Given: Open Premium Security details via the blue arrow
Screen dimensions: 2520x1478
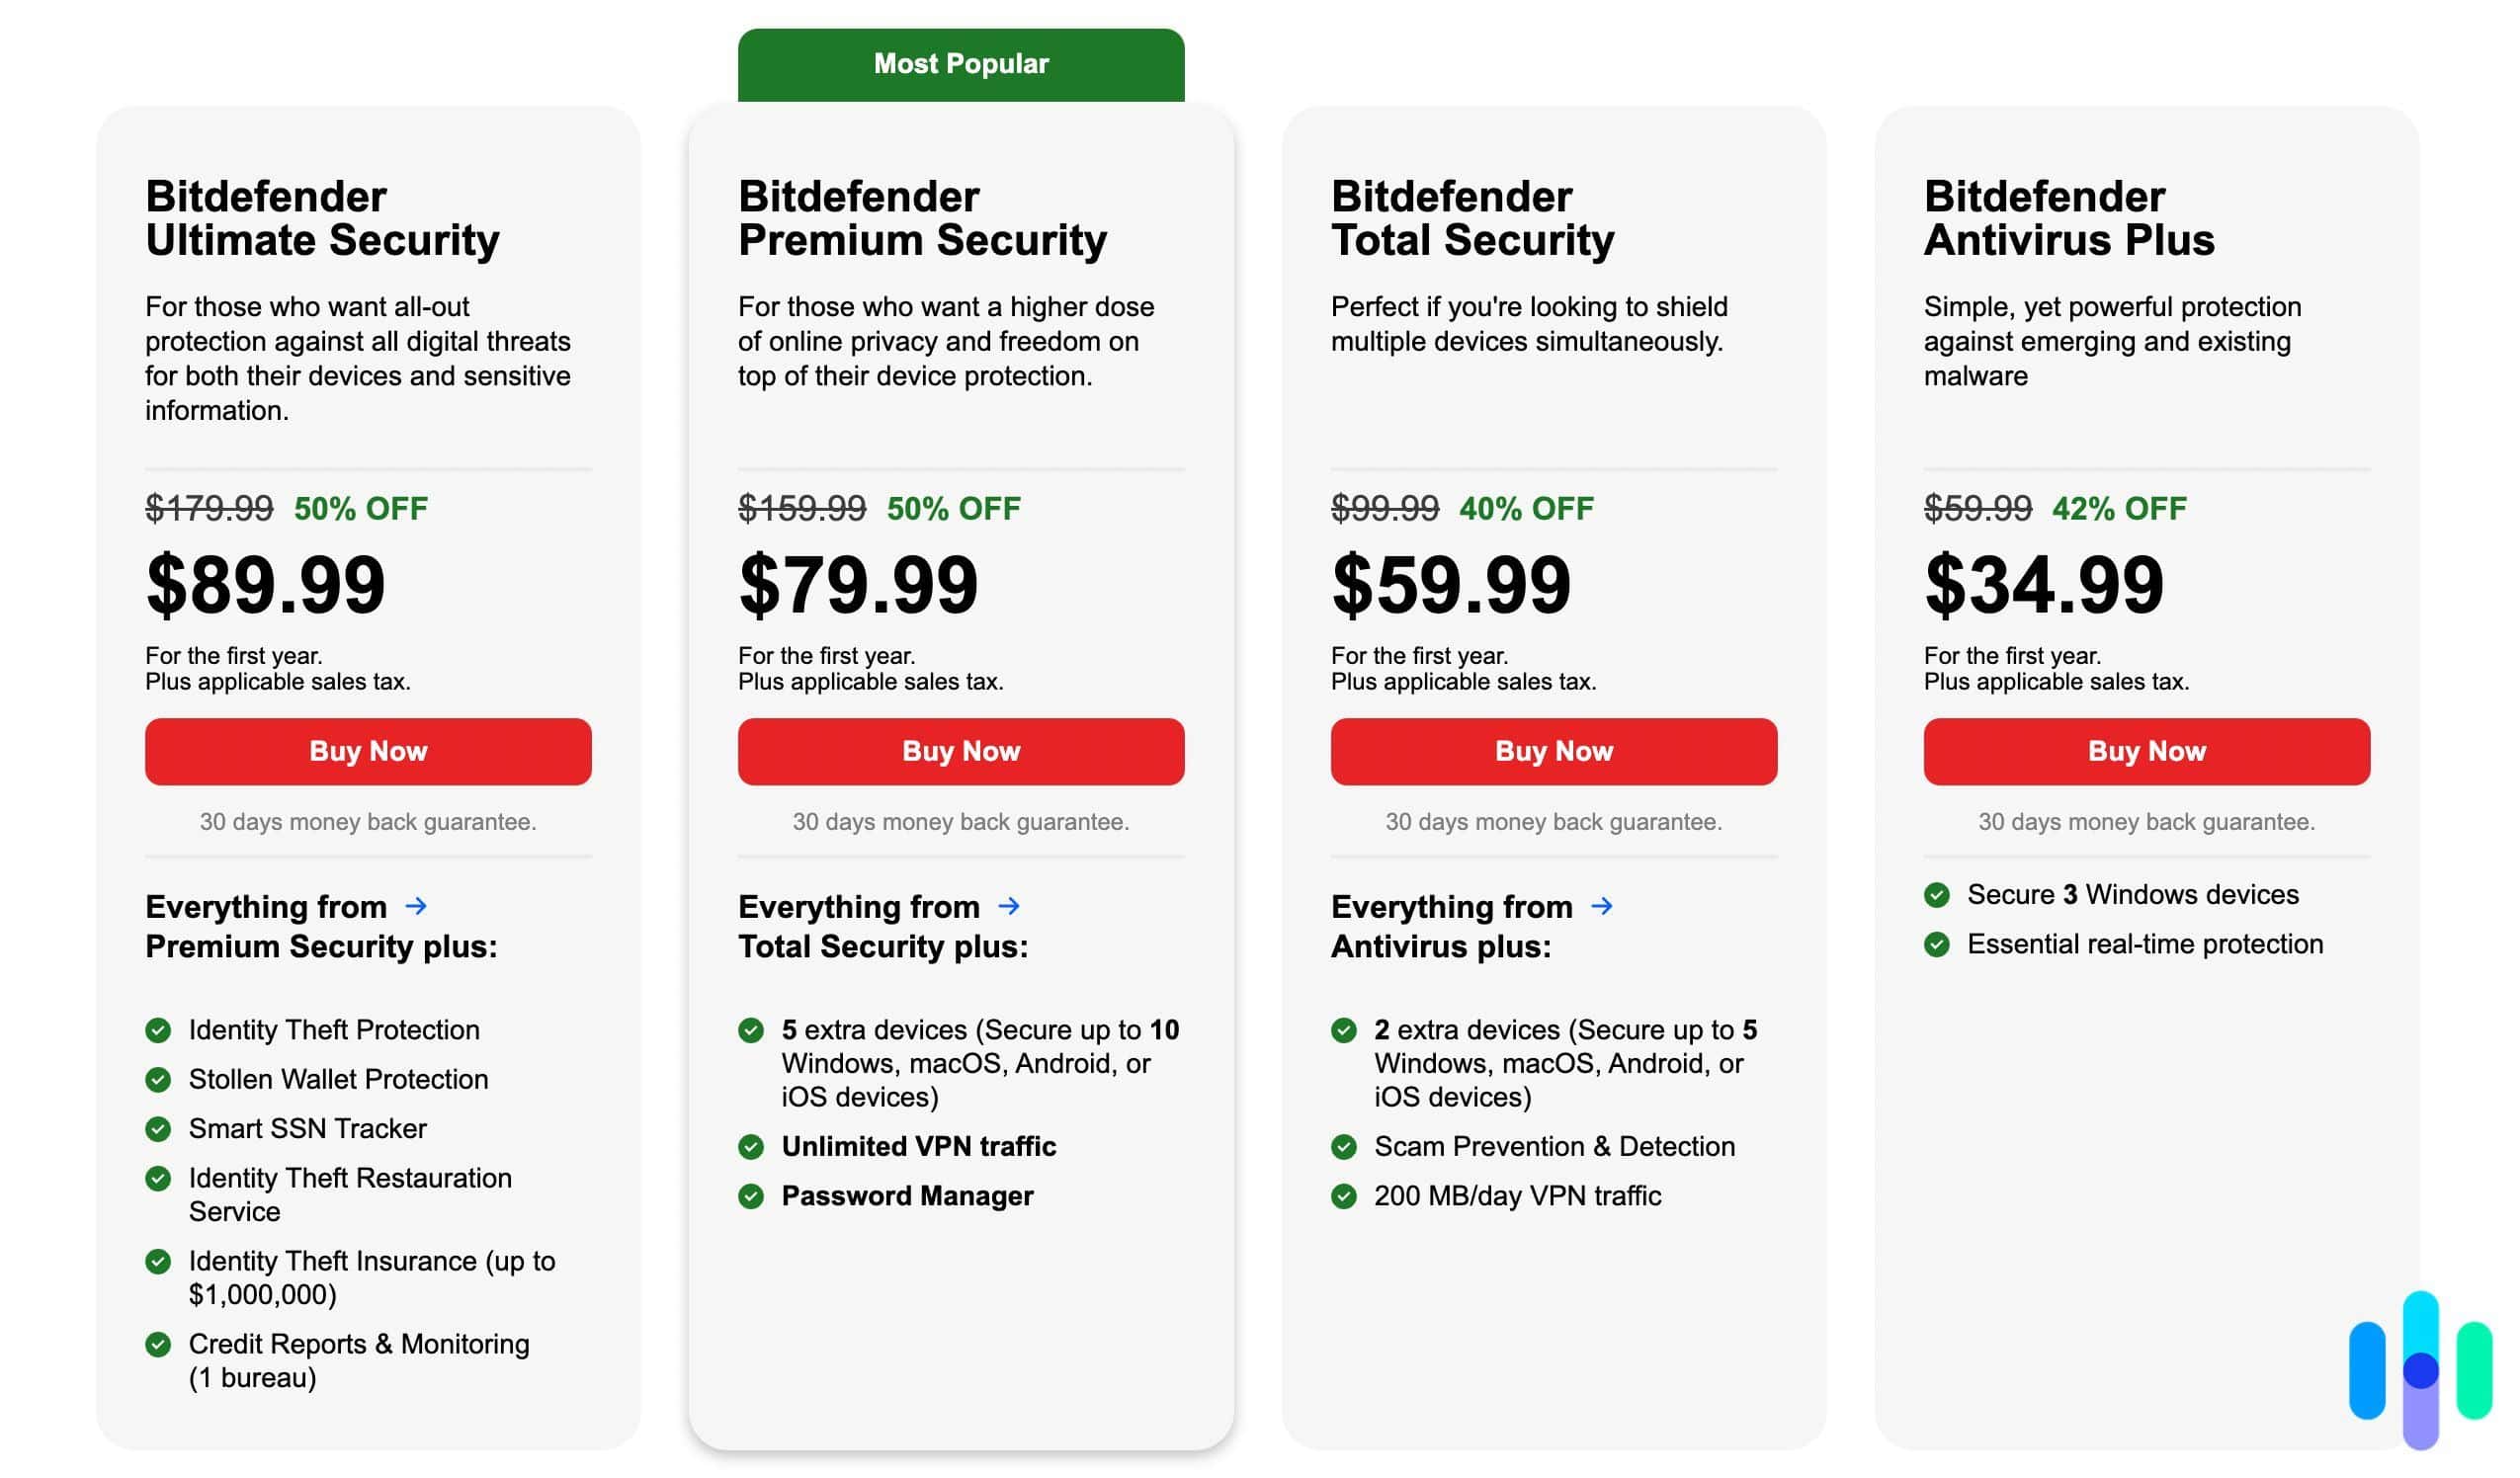Looking at the screenshot, I should [417, 906].
